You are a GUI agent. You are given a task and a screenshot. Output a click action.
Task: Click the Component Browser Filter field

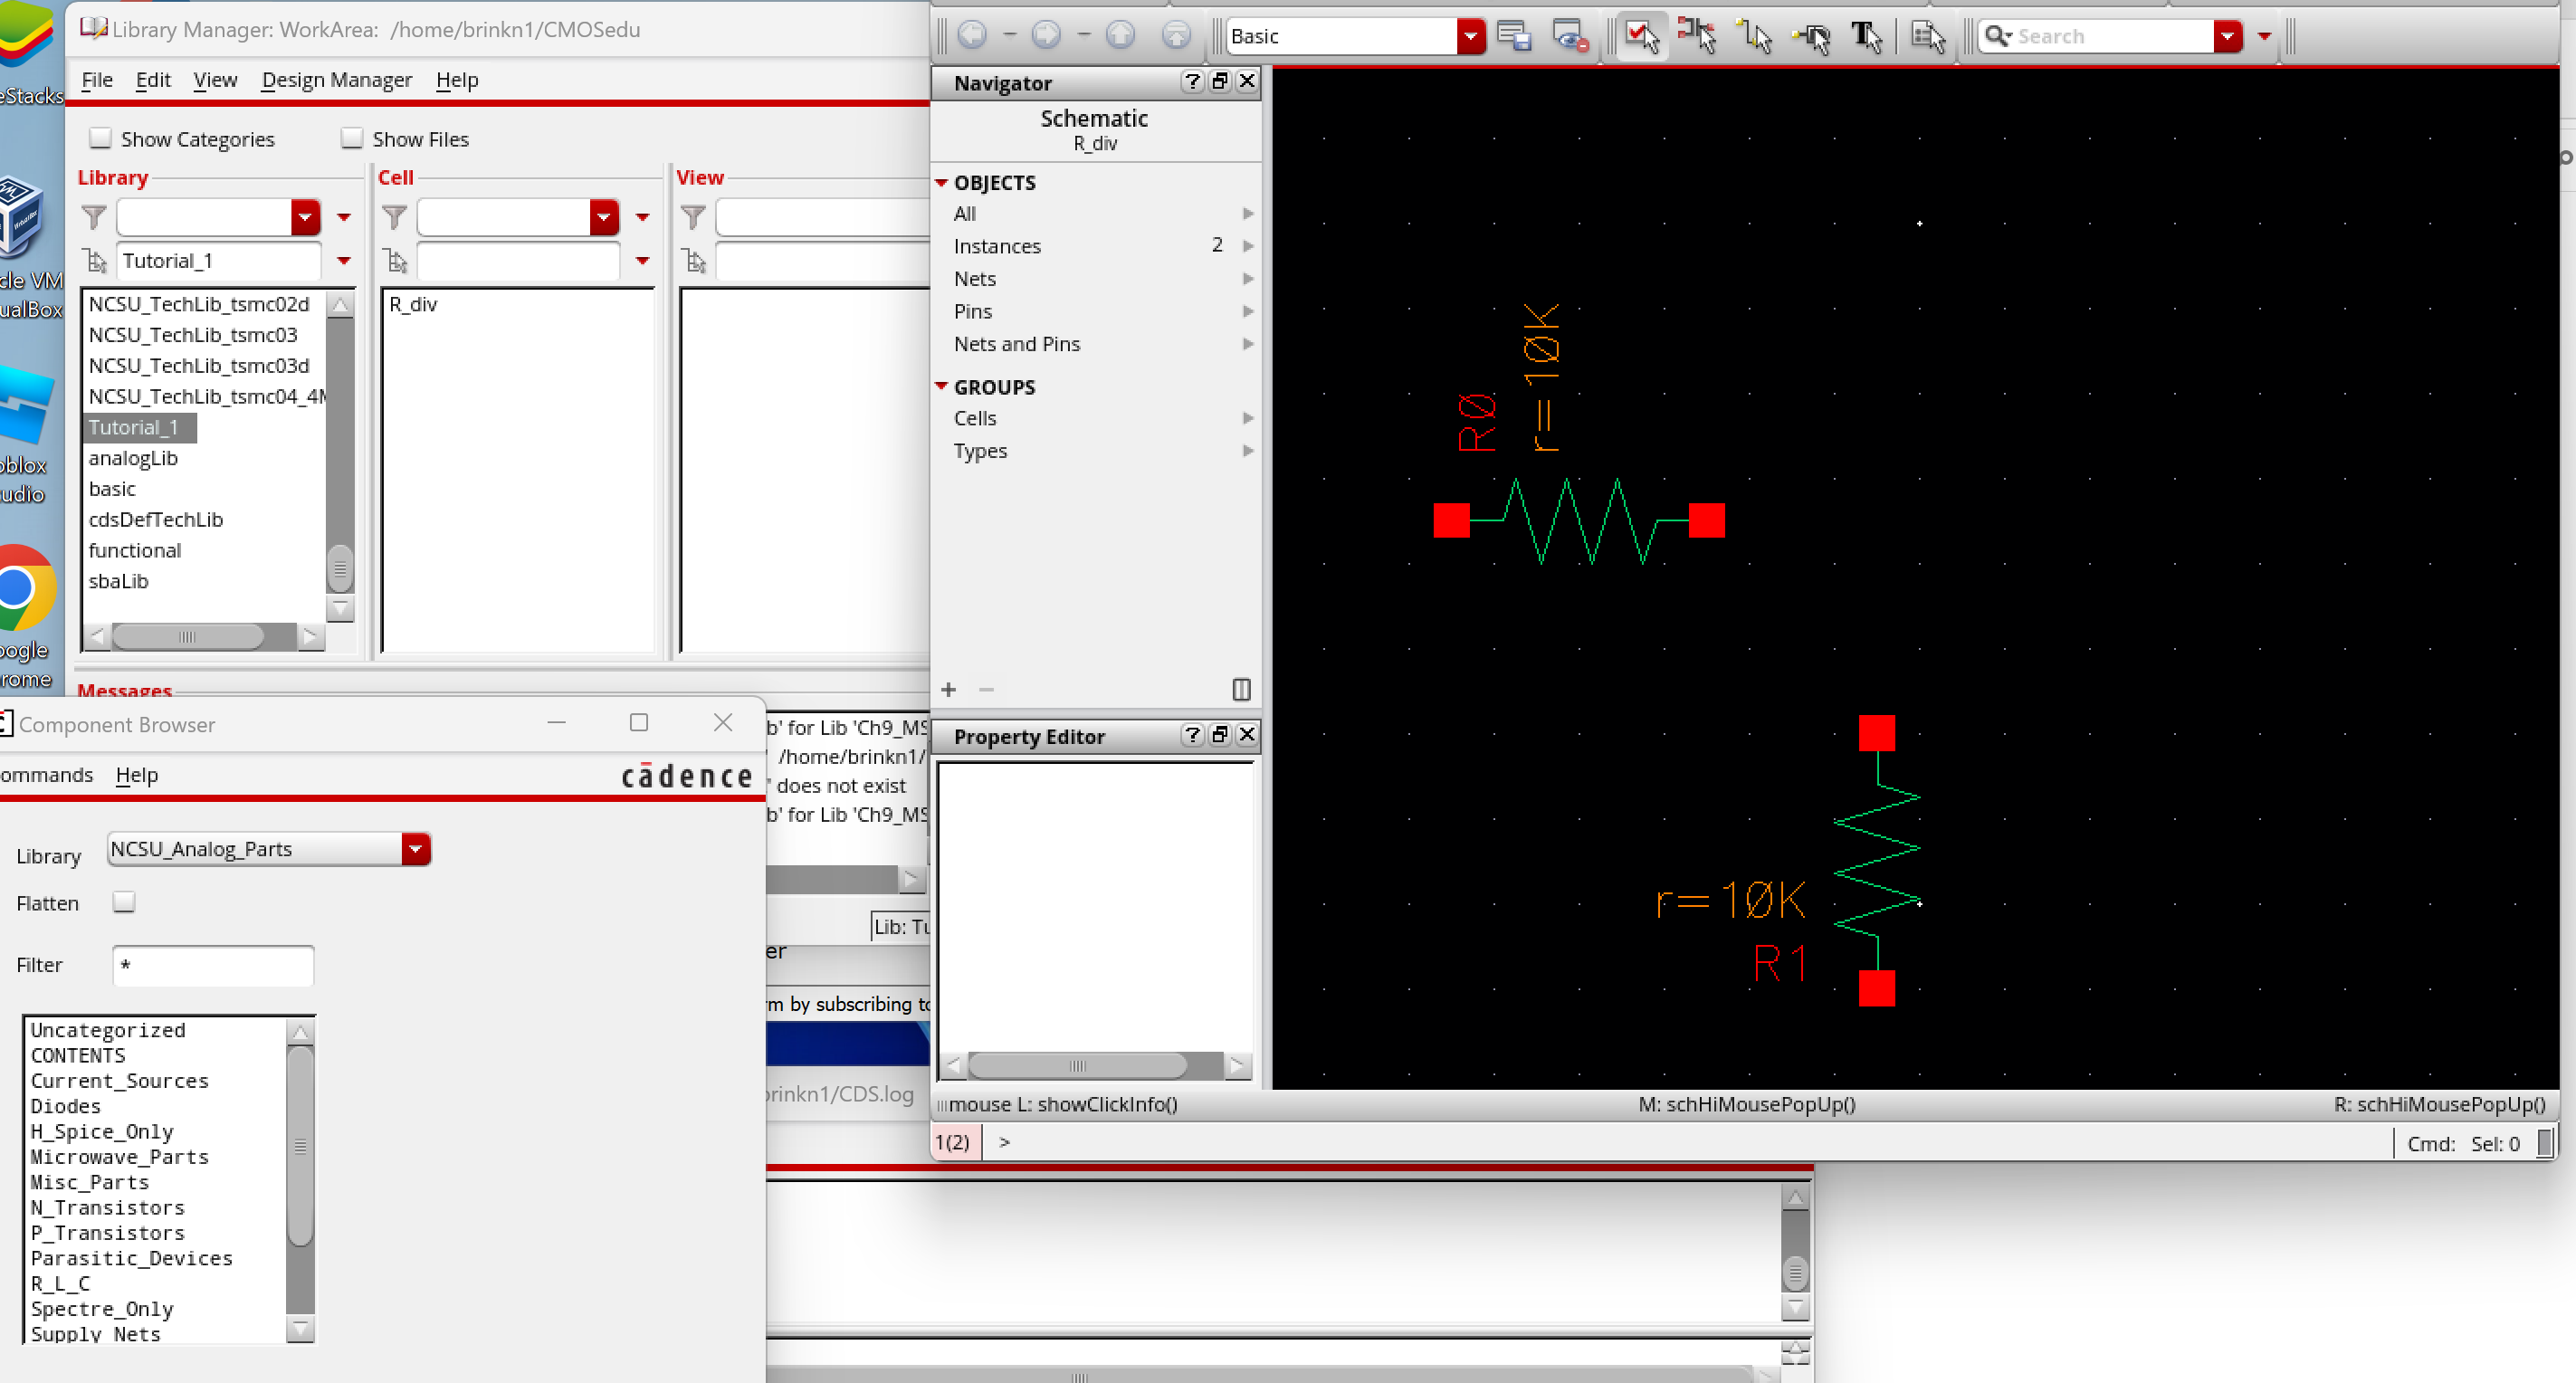click(x=213, y=965)
